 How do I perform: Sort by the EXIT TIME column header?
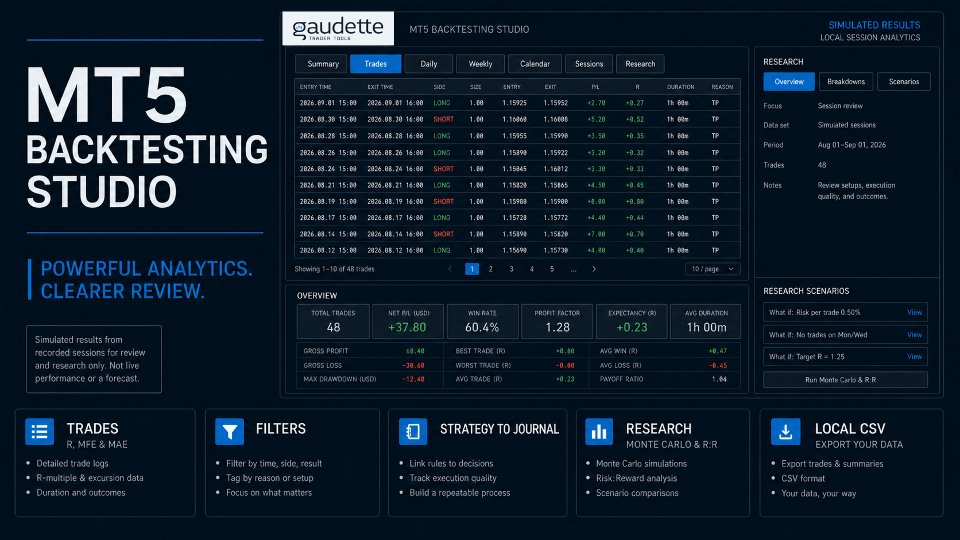coord(380,87)
